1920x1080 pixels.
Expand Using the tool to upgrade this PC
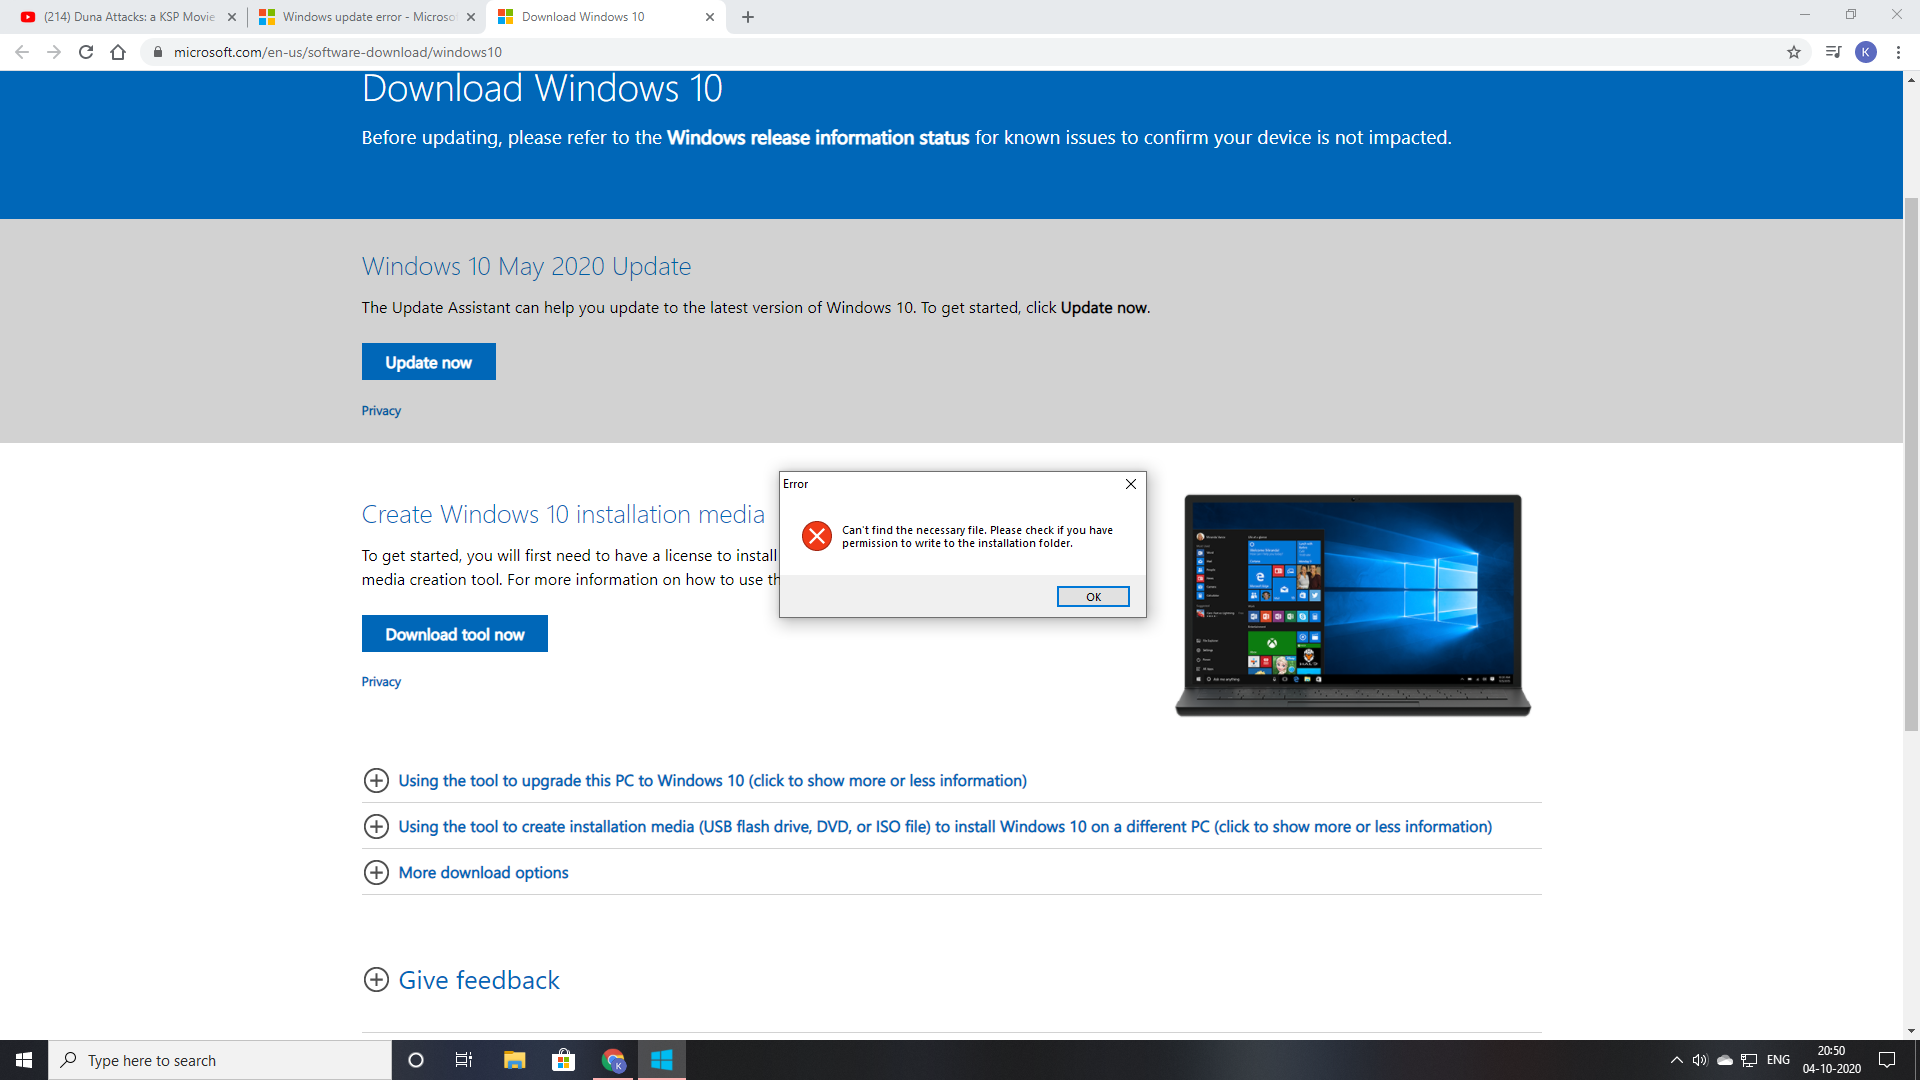click(695, 781)
